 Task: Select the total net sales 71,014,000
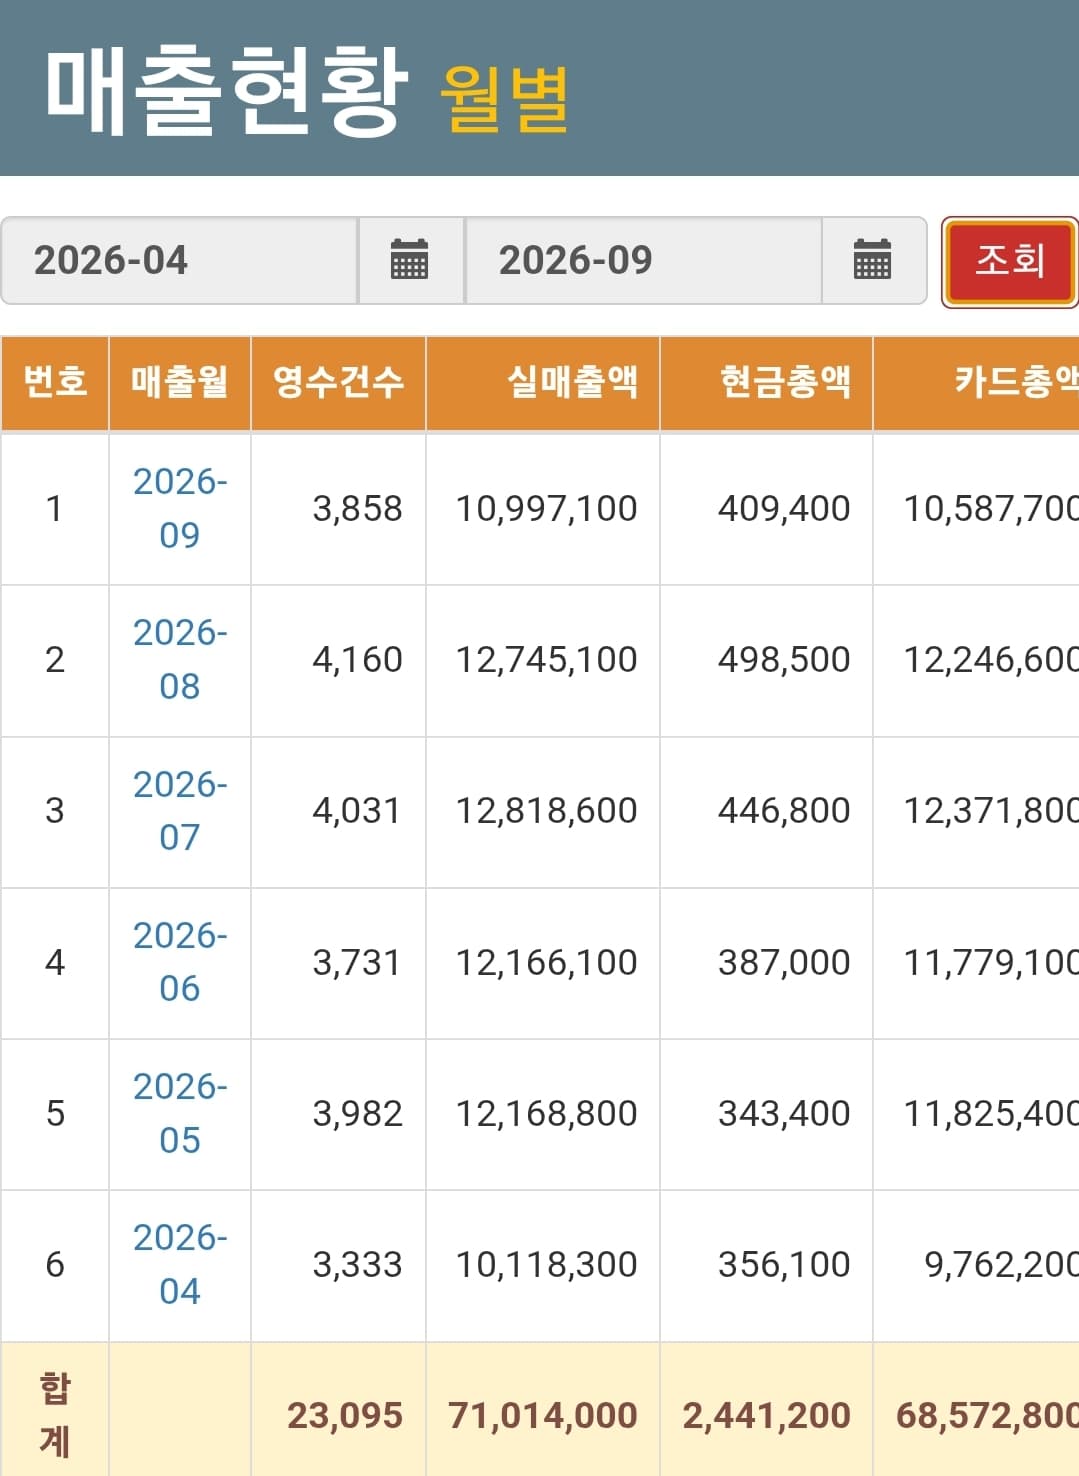(x=543, y=1416)
